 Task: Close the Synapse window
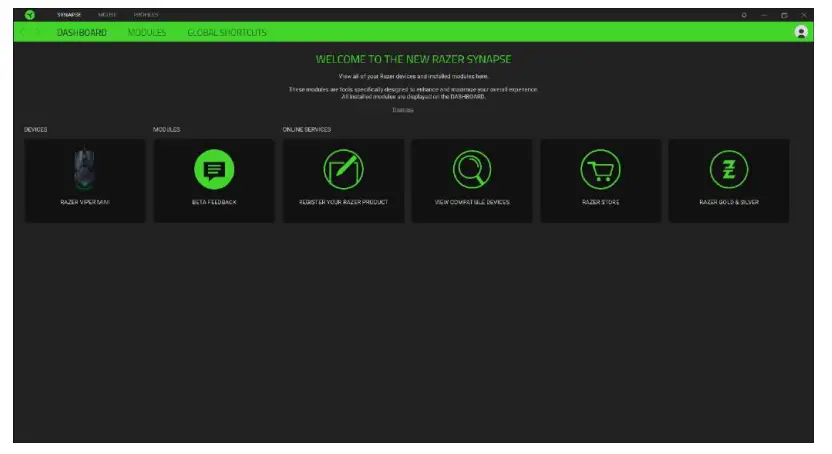(804, 15)
